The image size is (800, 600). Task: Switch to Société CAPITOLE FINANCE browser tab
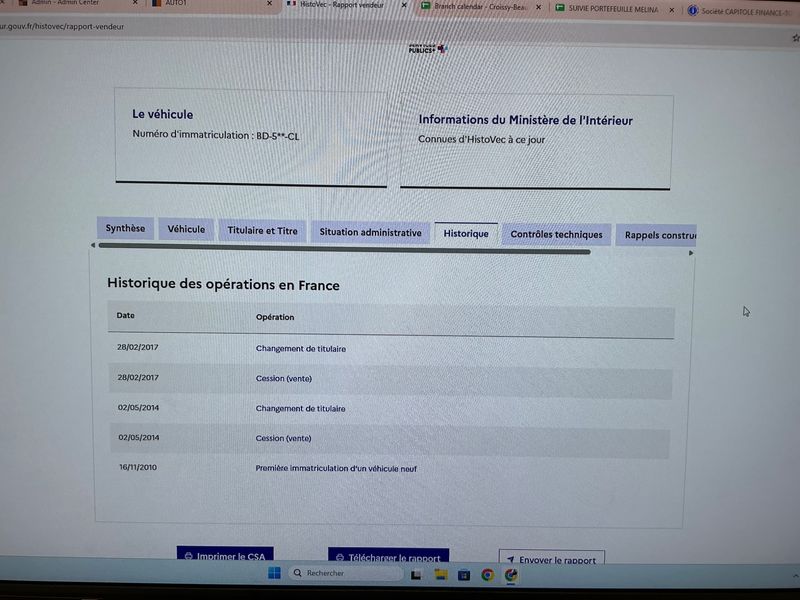tap(742, 11)
